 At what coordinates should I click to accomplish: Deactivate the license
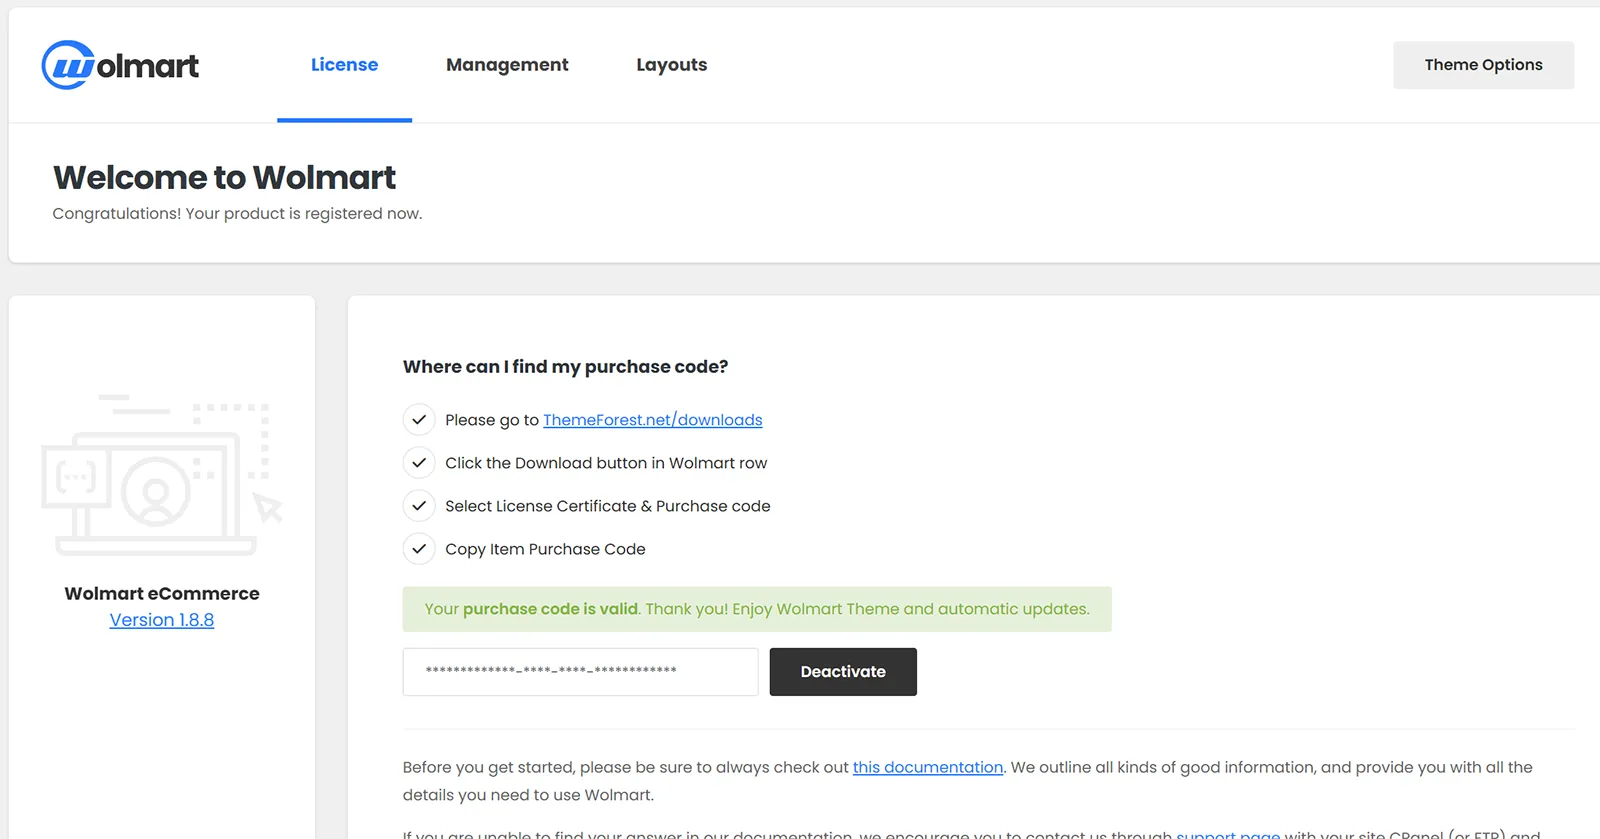[x=843, y=672]
